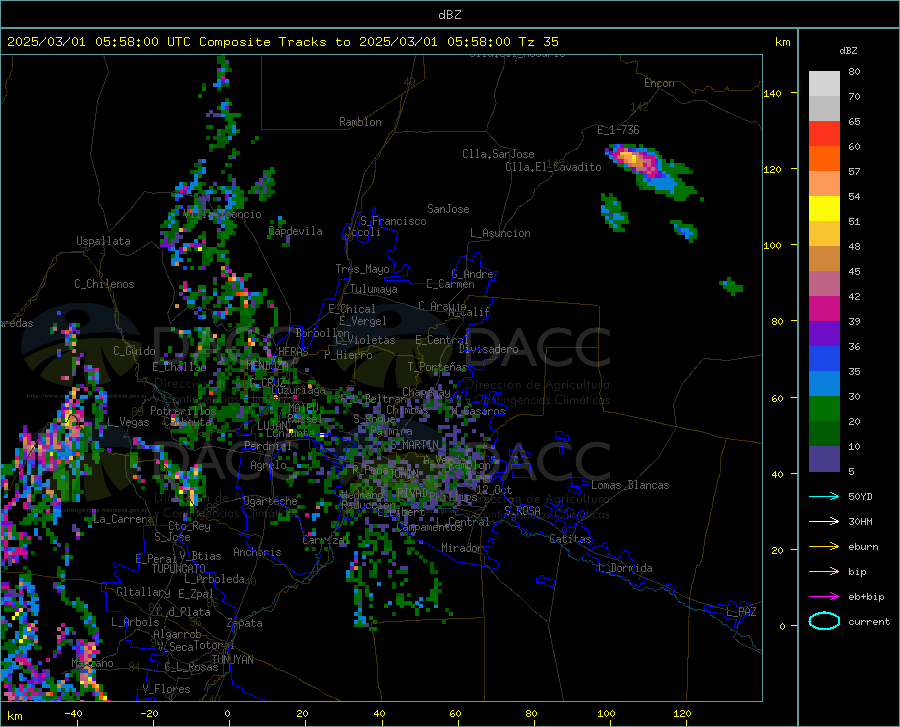Click the '120' tick on bottom km axis

point(682,713)
